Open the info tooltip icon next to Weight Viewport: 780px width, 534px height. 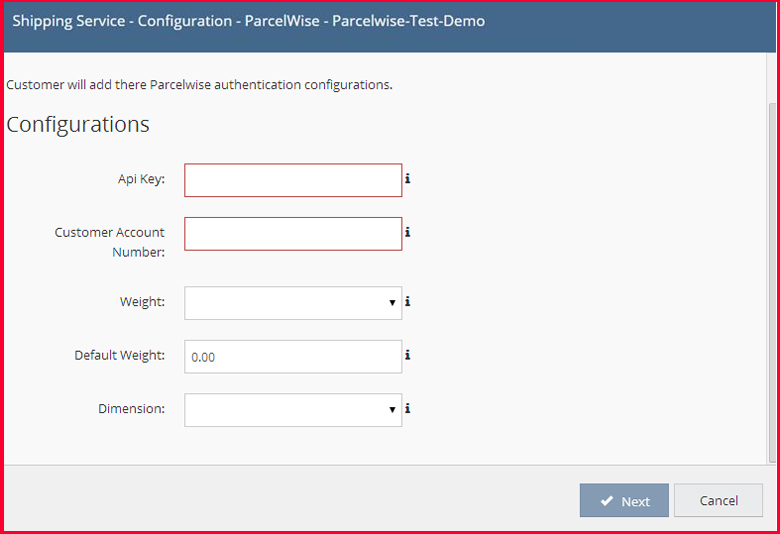407,302
